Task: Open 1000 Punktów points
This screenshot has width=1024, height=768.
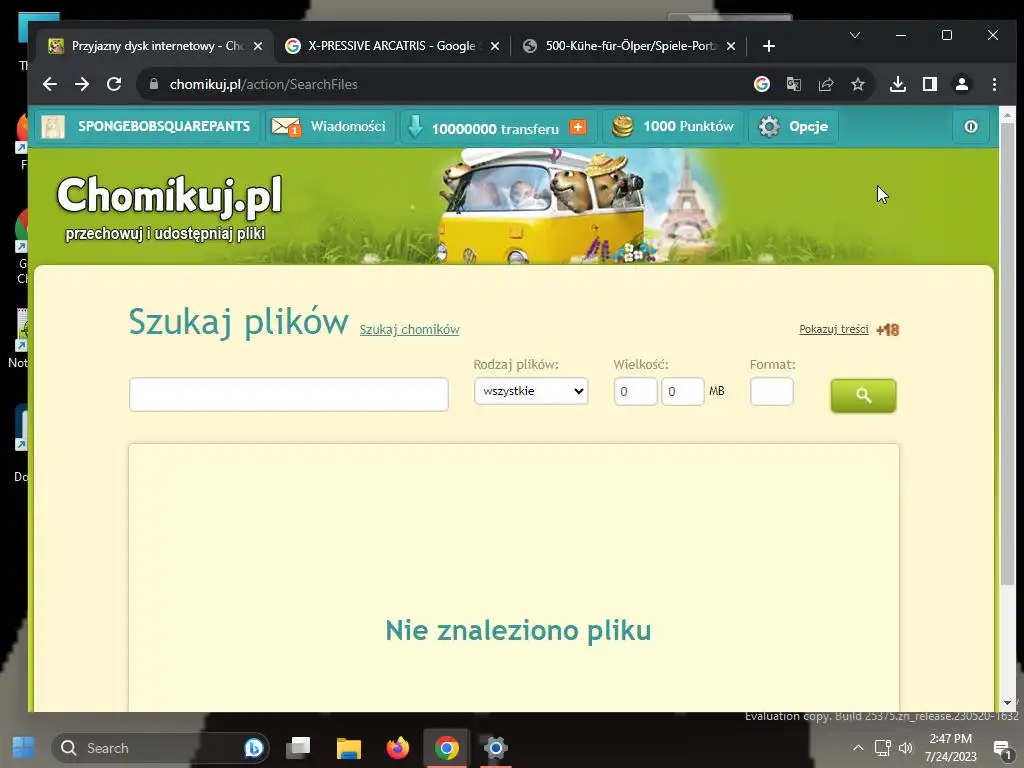Action: pos(688,126)
